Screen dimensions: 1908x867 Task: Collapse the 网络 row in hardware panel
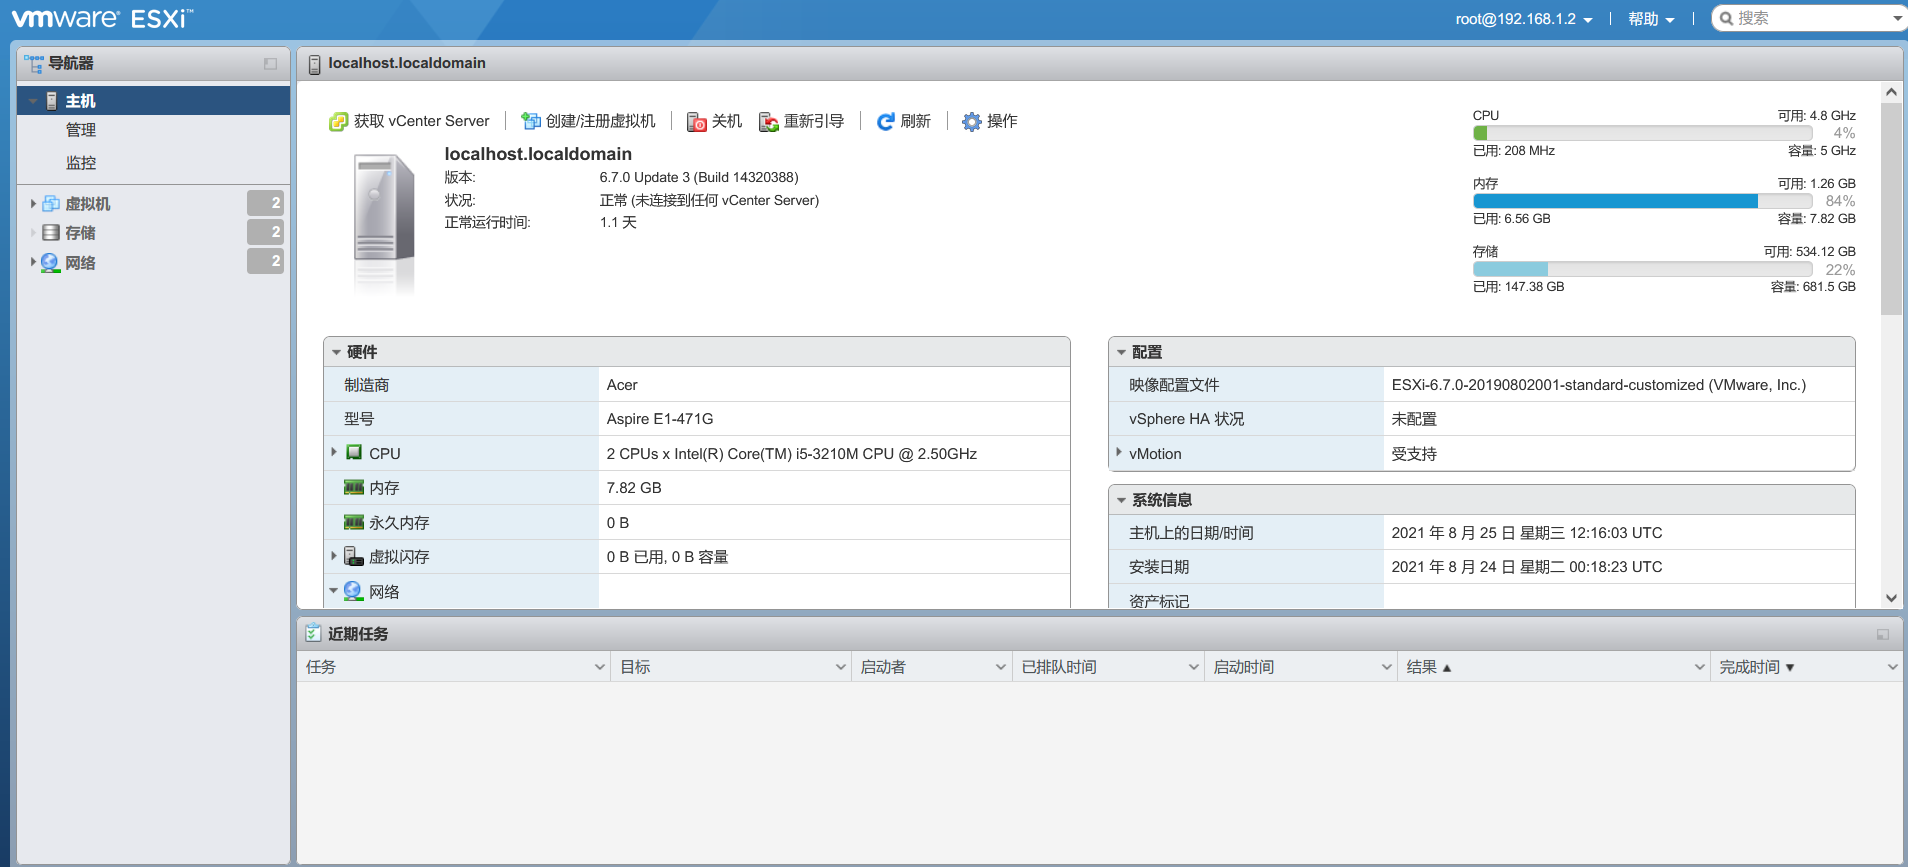(x=334, y=591)
